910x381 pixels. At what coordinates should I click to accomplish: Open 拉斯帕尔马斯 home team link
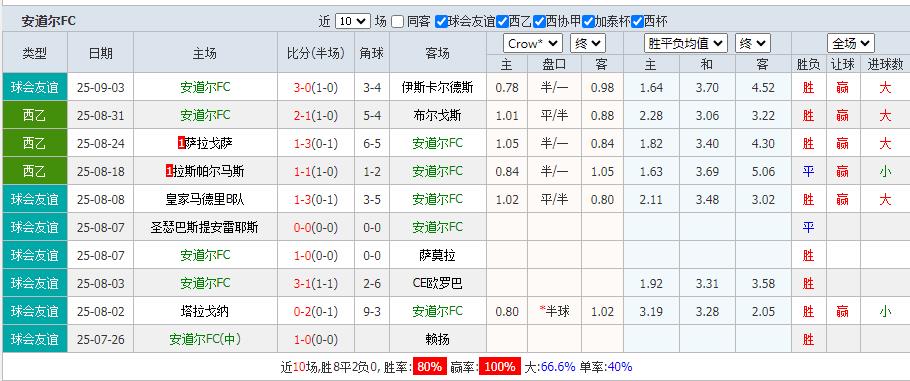pos(208,171)
